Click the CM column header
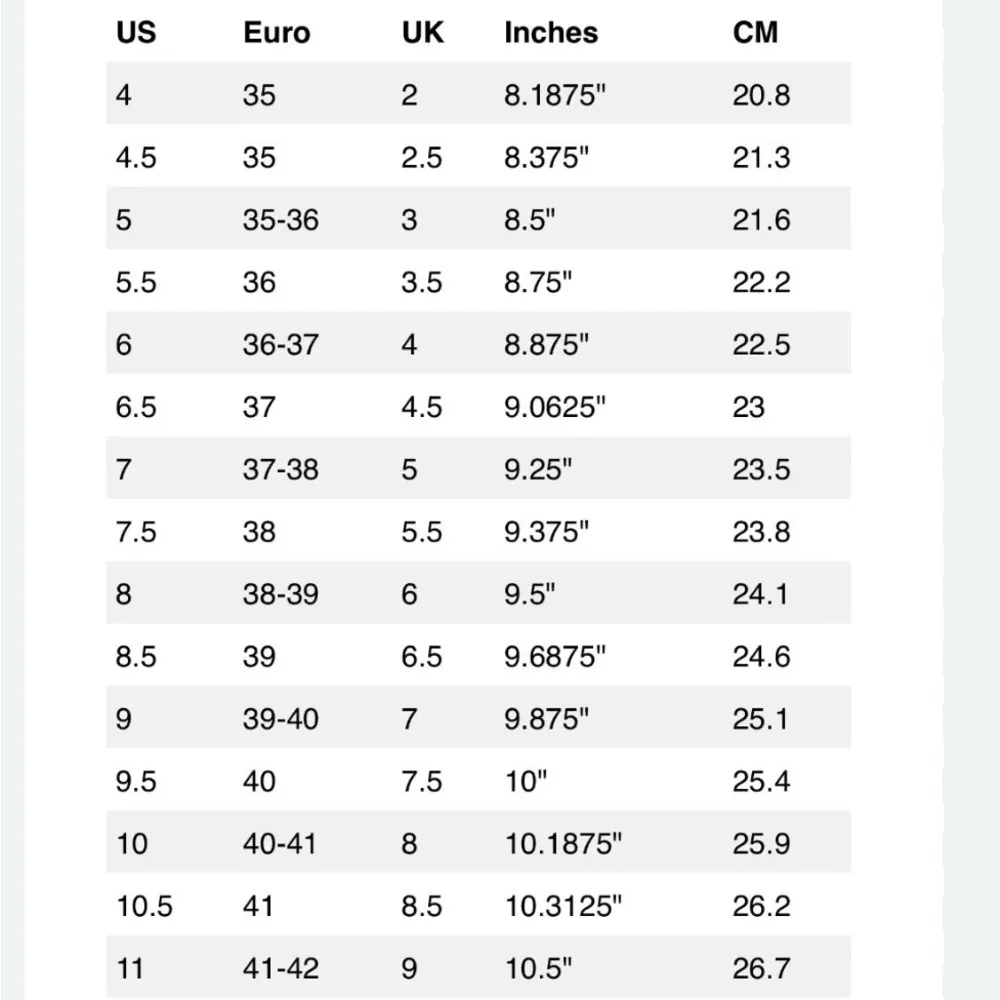Screen dimensions: 1000x1000 (755, 32)
